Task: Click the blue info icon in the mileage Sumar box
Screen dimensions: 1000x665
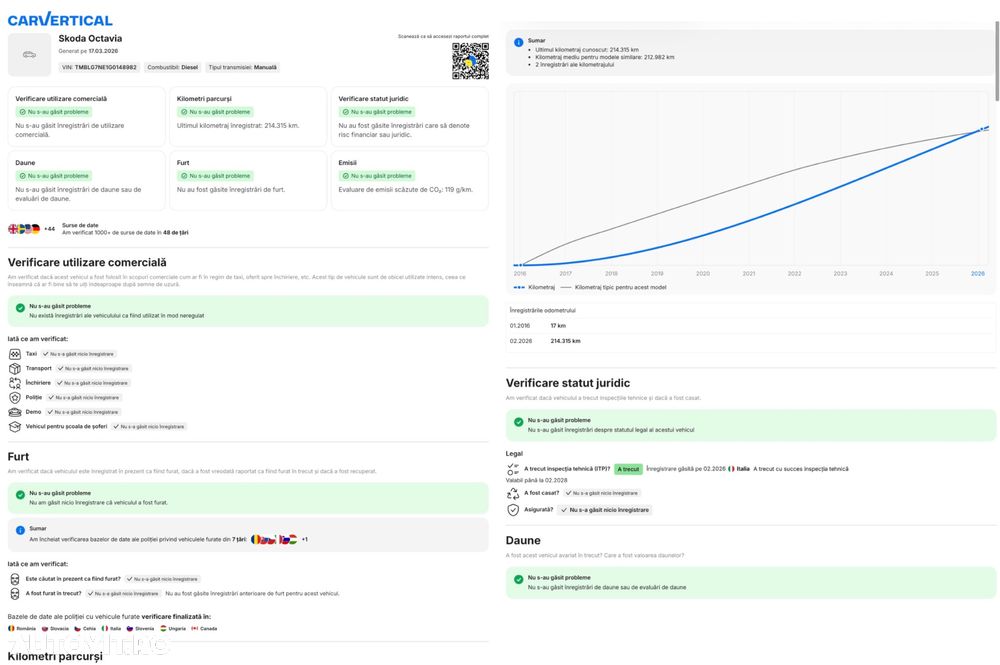Action: [x=518, y=42]
